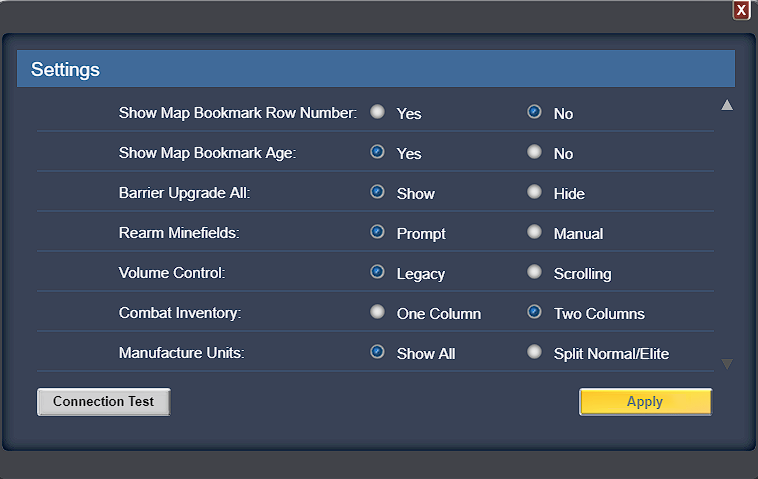
Task: Set Barrier Upgrade All to Show
Action: (378, 192)
